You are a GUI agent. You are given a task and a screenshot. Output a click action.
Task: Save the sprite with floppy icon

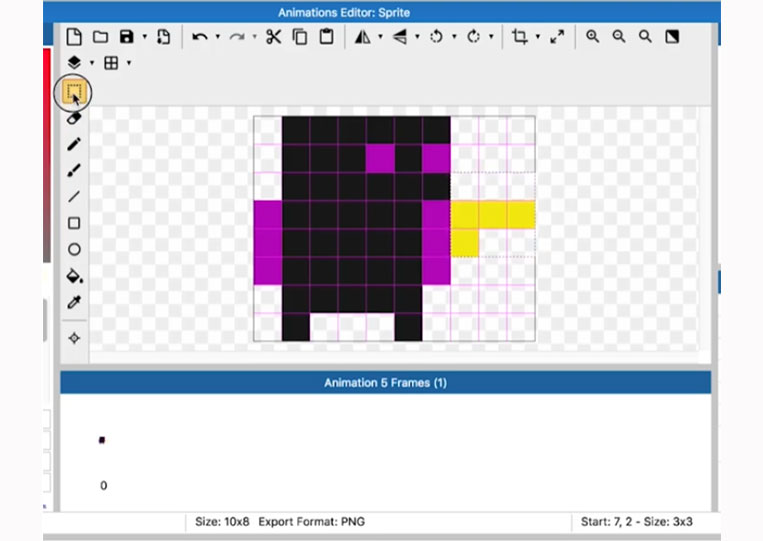point(127,36)
